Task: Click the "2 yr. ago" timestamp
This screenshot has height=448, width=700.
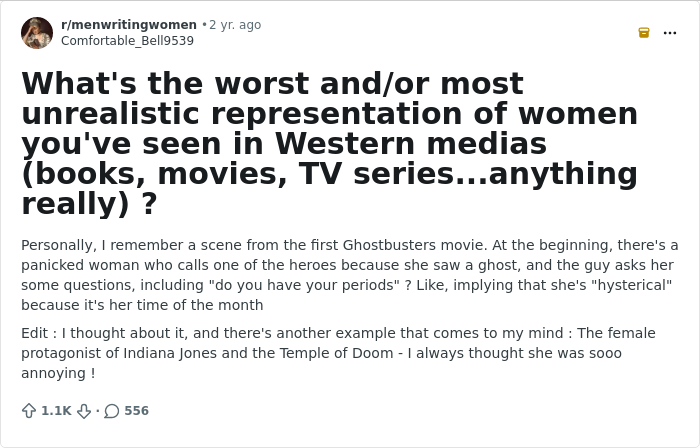Action: 235,25
